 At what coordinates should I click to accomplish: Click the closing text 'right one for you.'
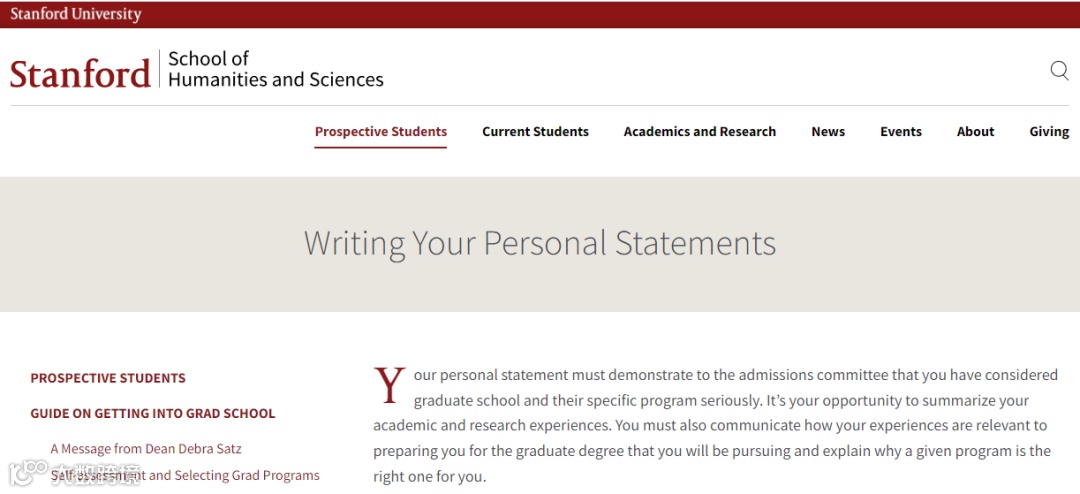pos(429,477)
